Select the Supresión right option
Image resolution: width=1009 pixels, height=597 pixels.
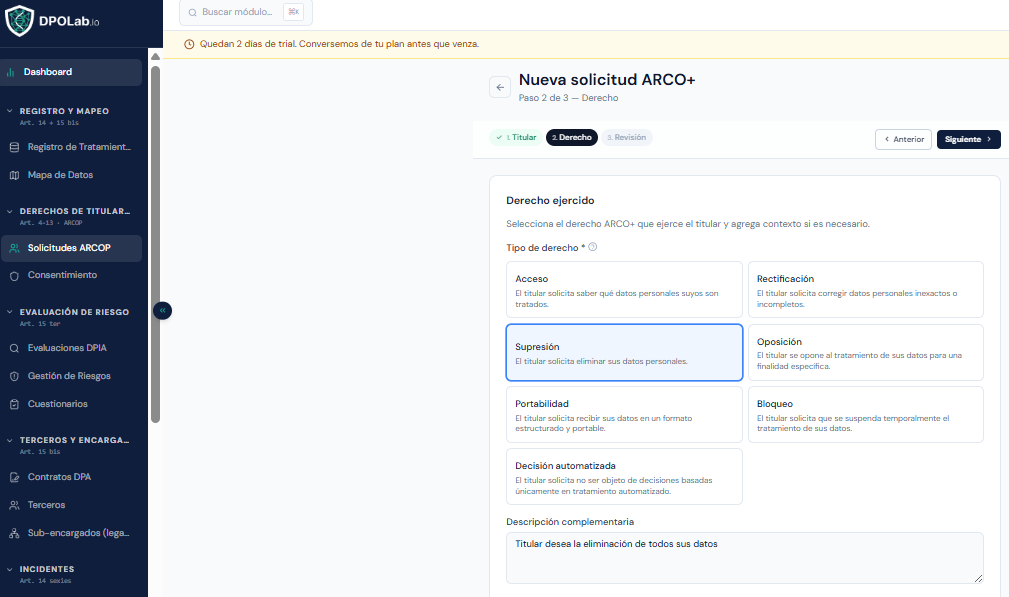[x=624, y=353]
